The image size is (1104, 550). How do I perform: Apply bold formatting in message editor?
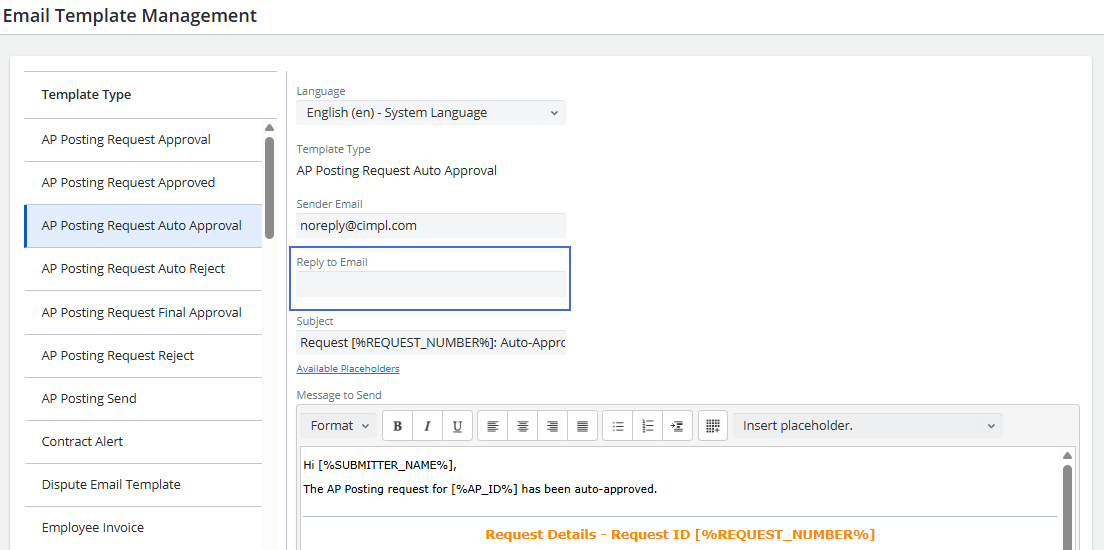(397, 426)
